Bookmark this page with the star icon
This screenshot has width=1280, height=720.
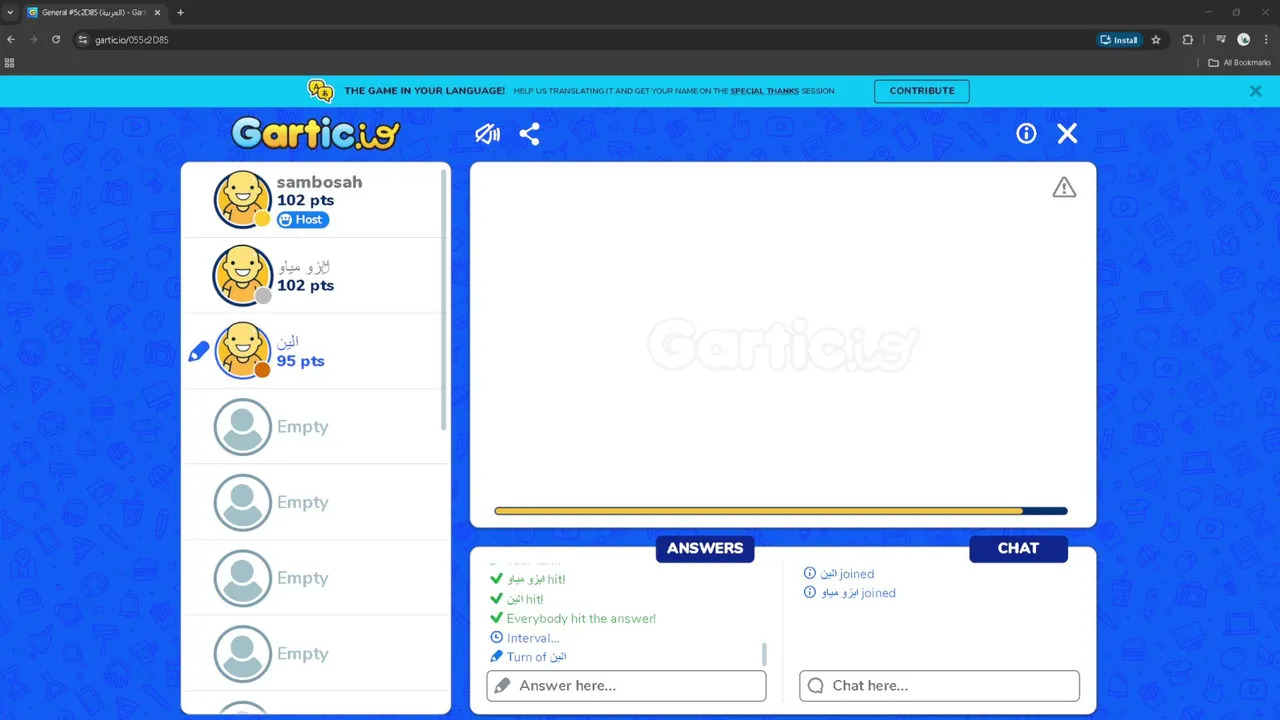(x=1156, y=40)
